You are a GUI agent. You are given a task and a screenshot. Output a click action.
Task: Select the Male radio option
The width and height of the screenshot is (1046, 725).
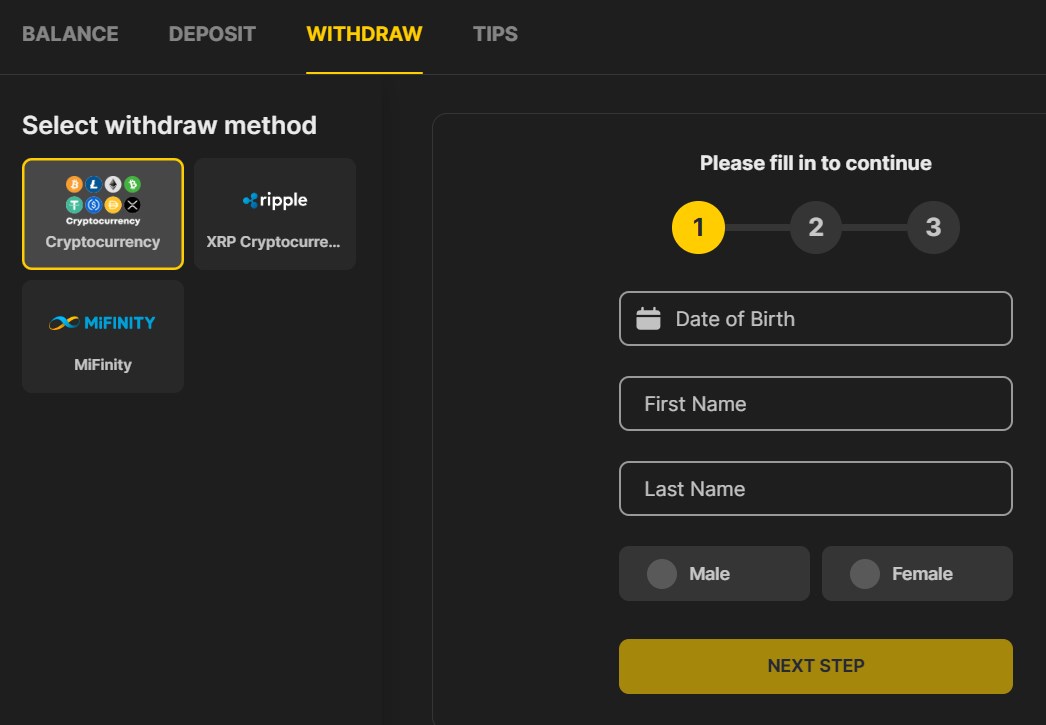pyautogui.click(x=662, y=574)
